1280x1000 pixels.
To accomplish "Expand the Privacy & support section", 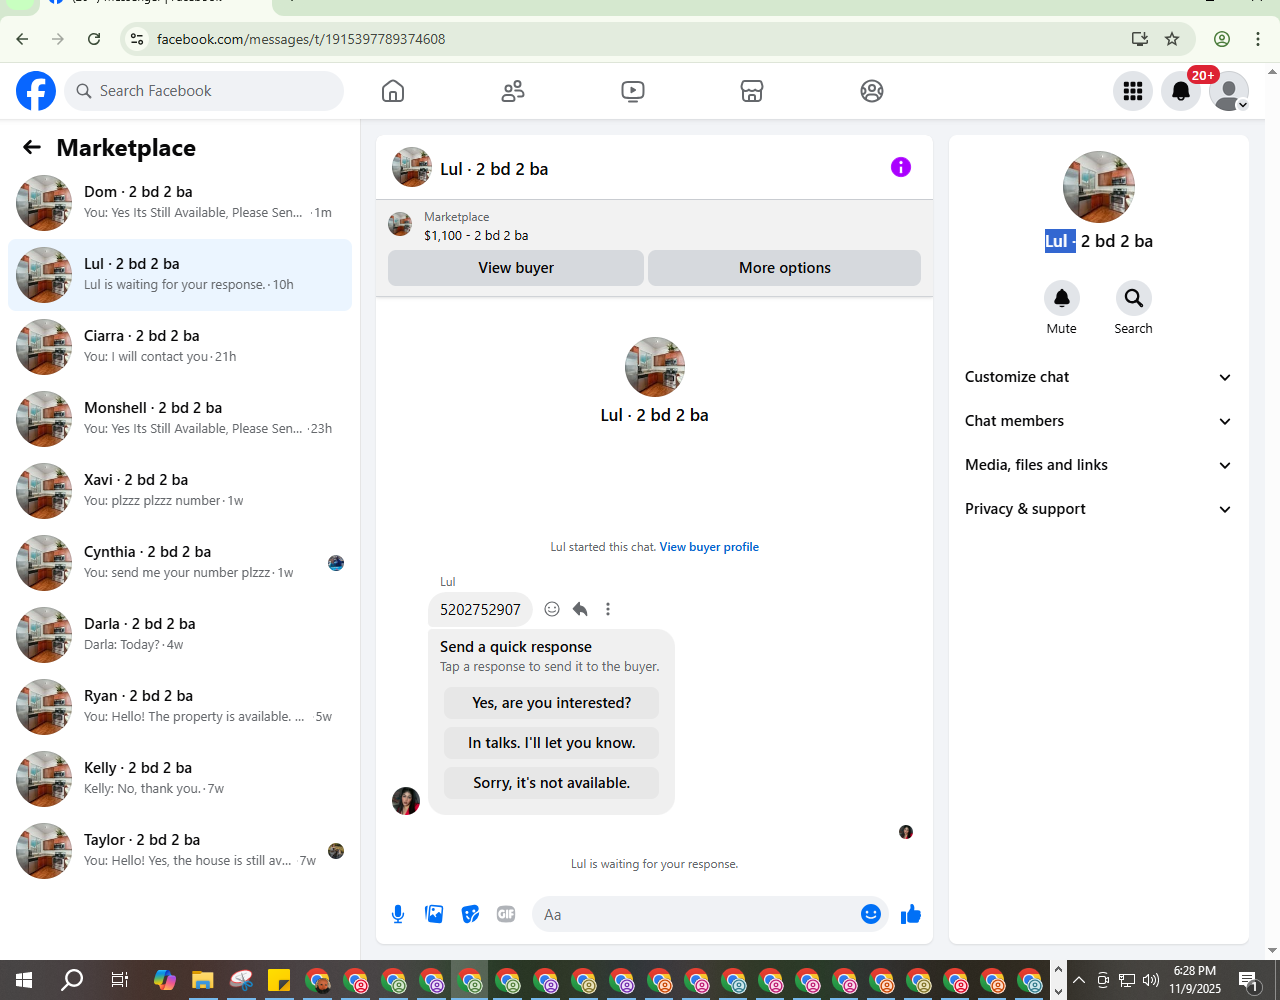I will click(1099, 509).
